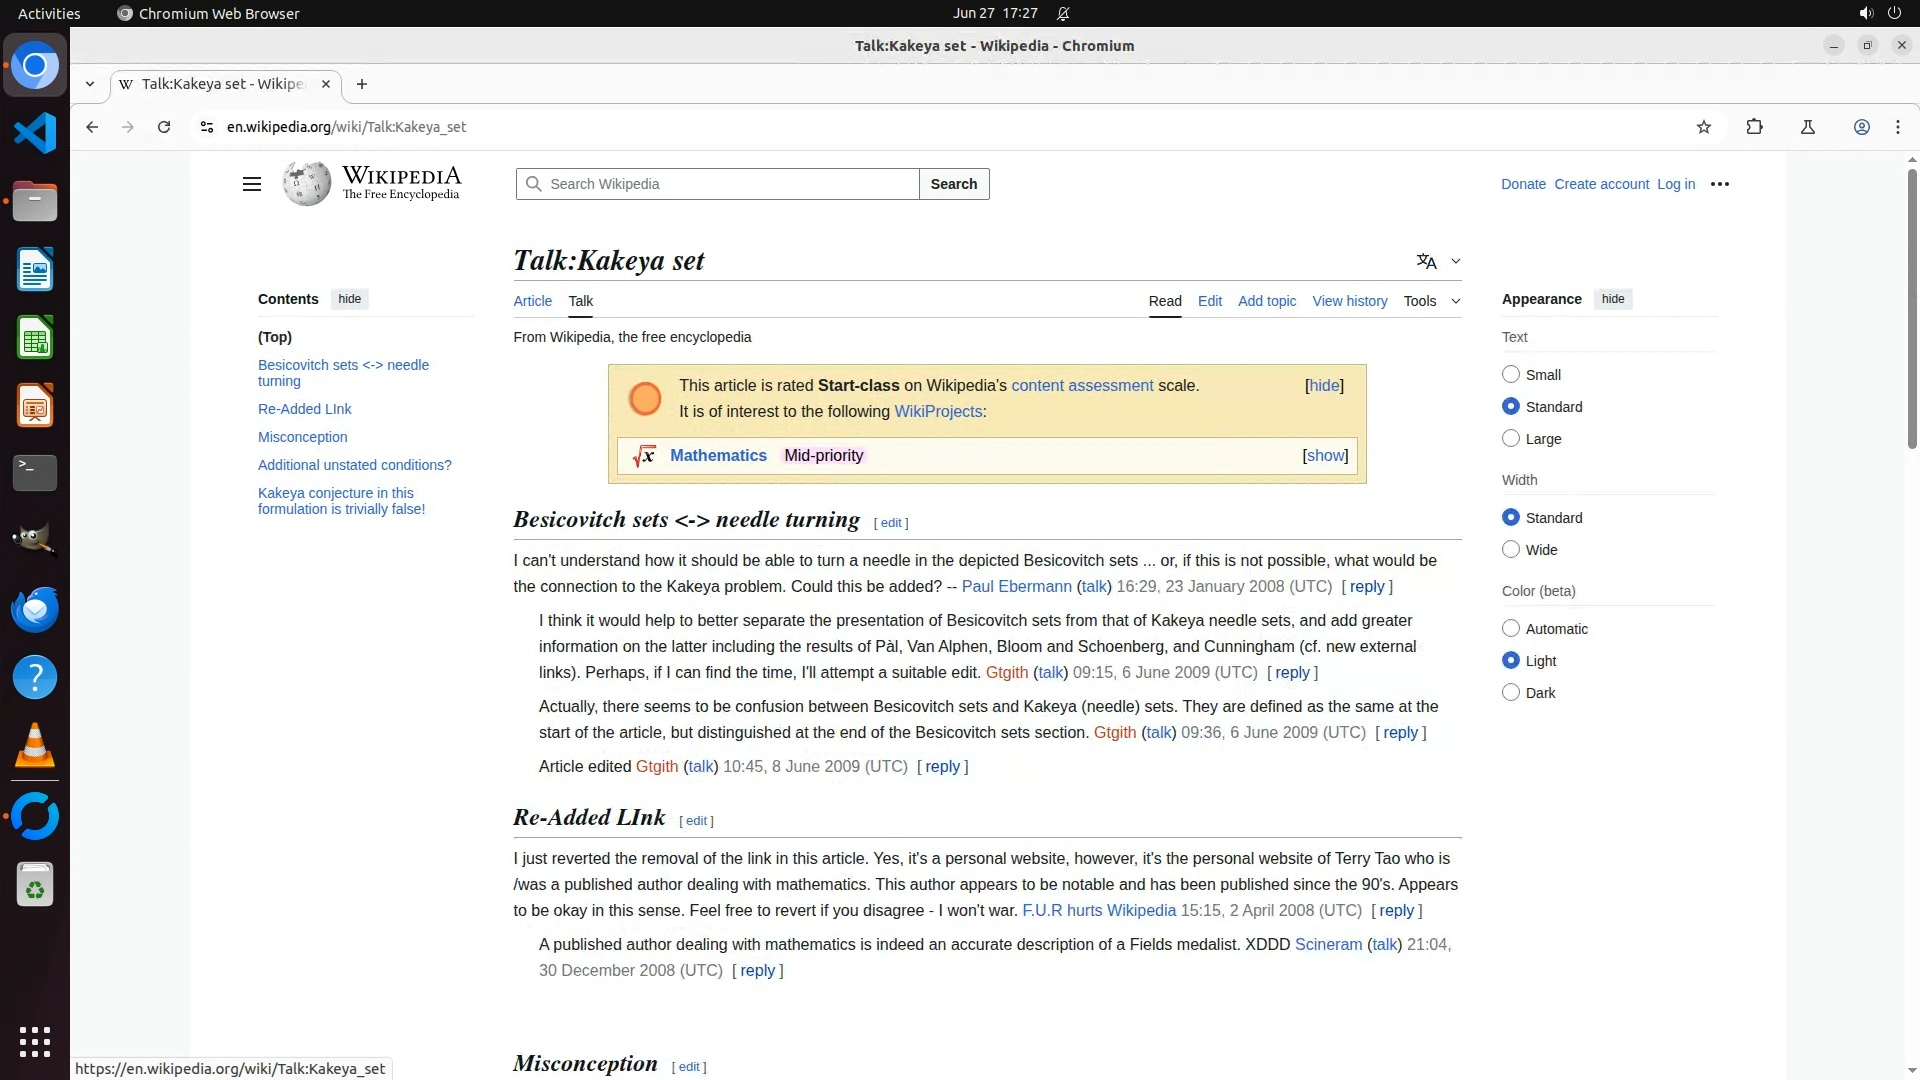Viewport: 1920px width, 1080px height.
Task: Open the Chromium three-dot menu
Action: click(1897, 127)
